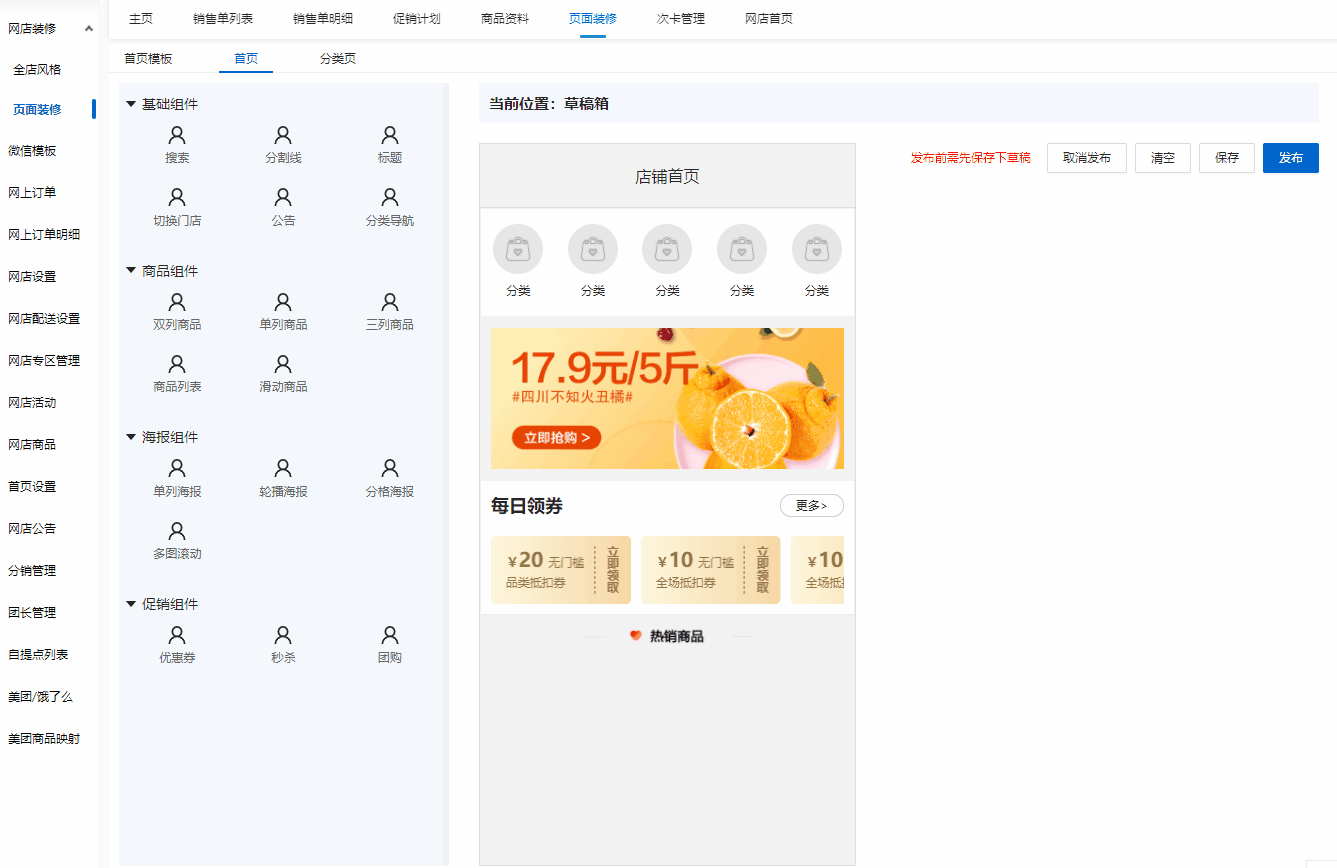
Task: Click the 保存 button
Action: tap(1227, 158)
